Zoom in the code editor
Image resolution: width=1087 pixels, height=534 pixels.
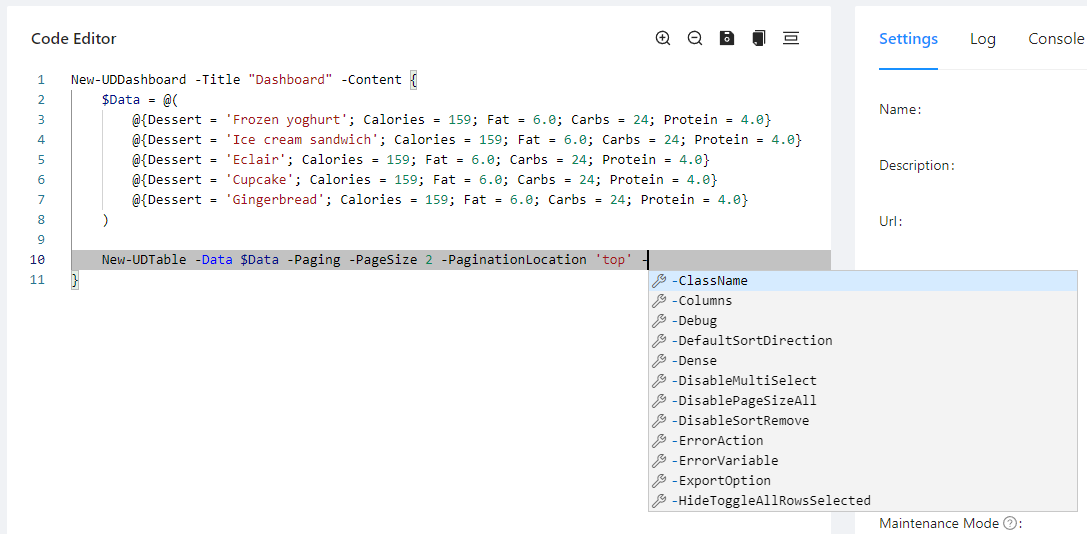(x=663, y=38)
